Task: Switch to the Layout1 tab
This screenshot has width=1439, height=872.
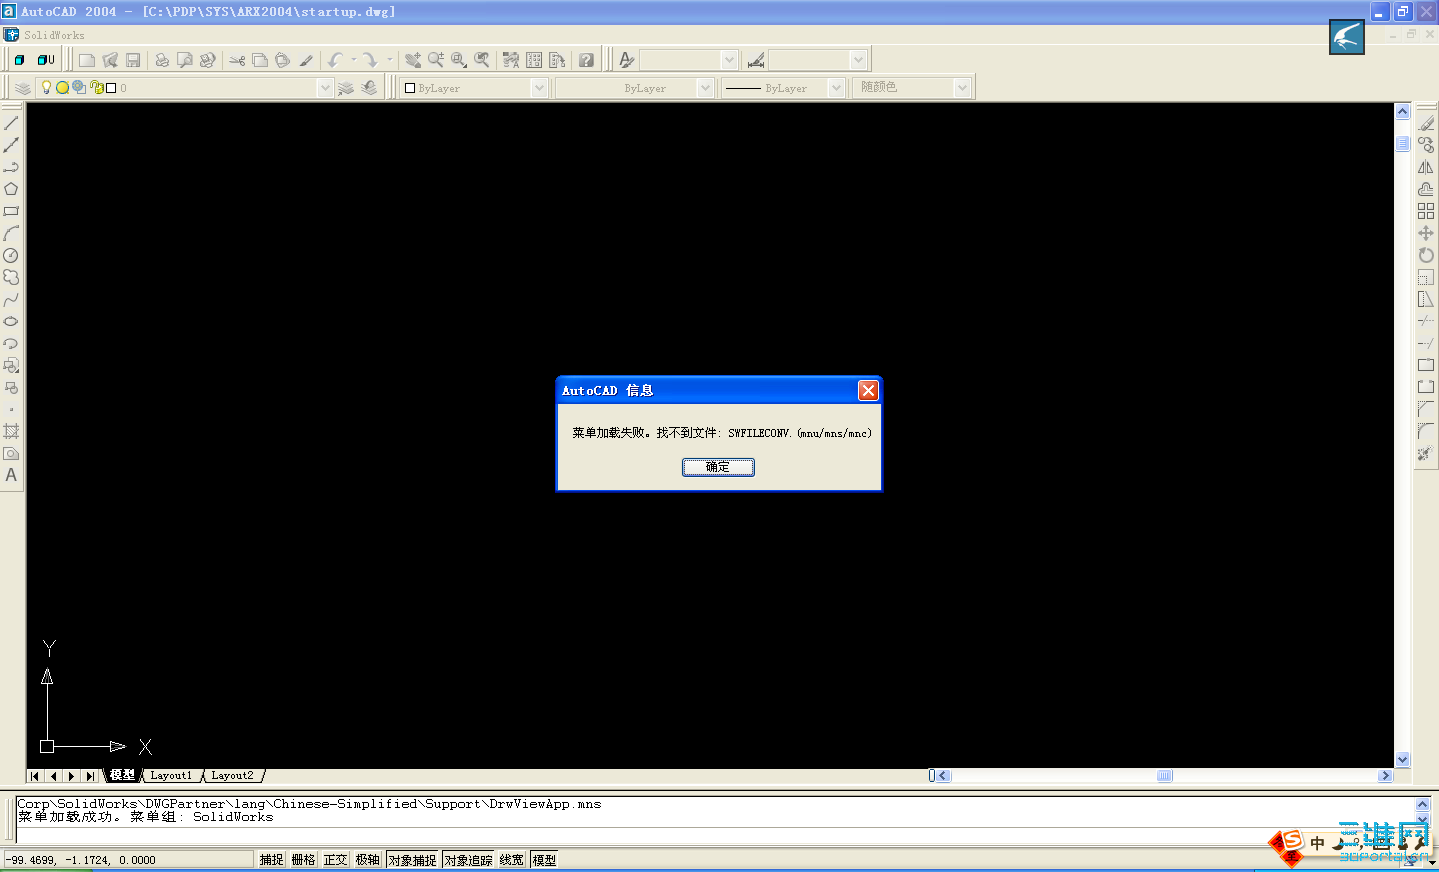Action: tap(171, 775)
